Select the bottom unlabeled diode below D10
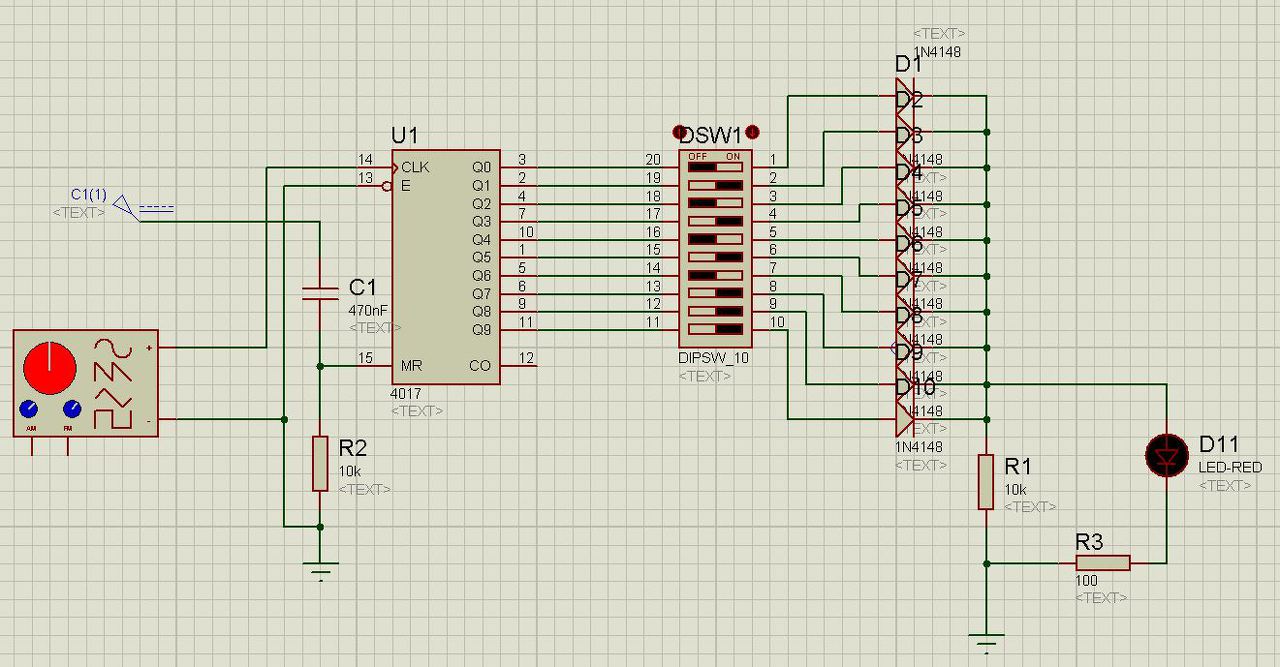This screenshot has width=1280, height=667. [x=906, y=420]
